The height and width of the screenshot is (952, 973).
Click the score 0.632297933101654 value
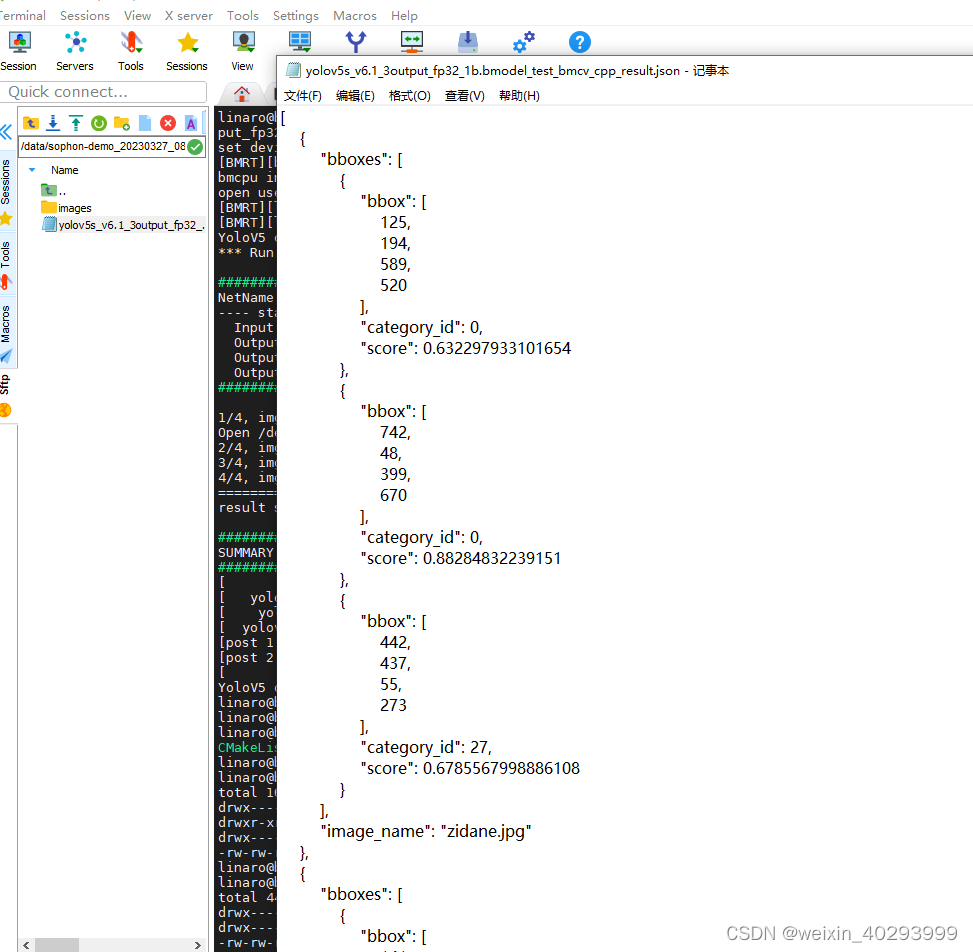496,348
